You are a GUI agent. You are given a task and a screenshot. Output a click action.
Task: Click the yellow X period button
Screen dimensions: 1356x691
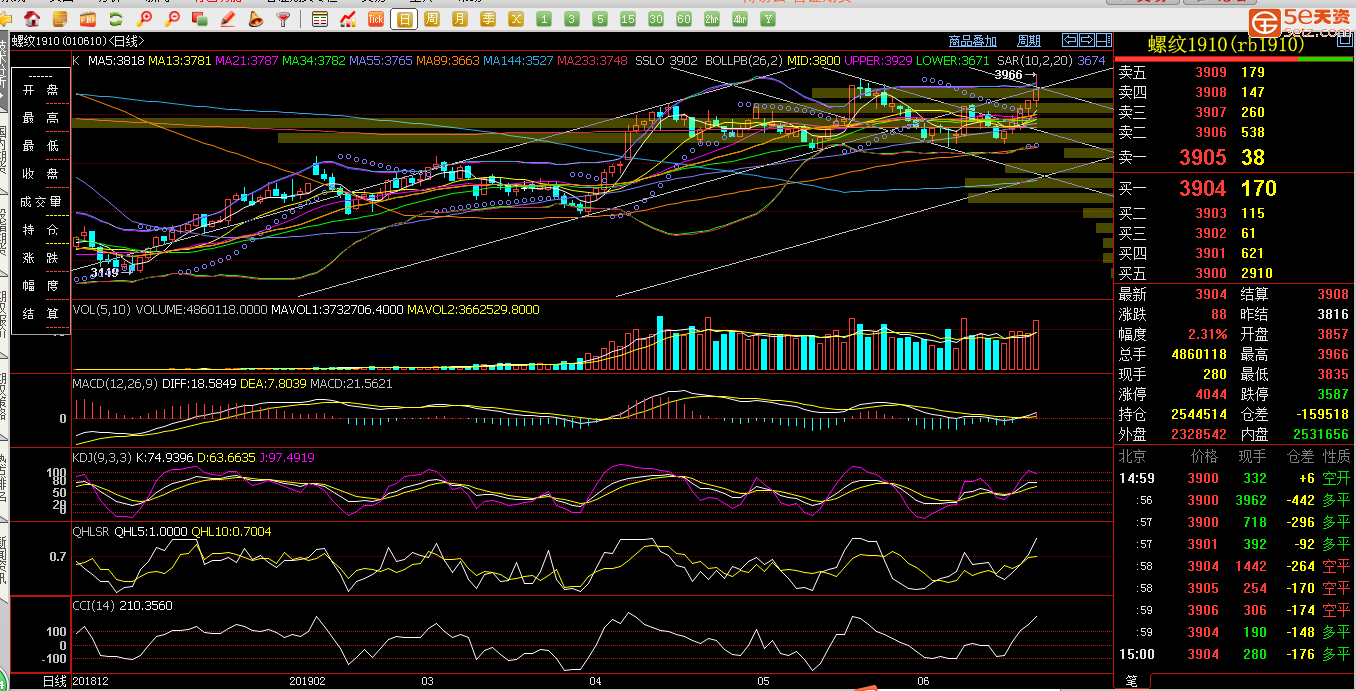(516, 19)
